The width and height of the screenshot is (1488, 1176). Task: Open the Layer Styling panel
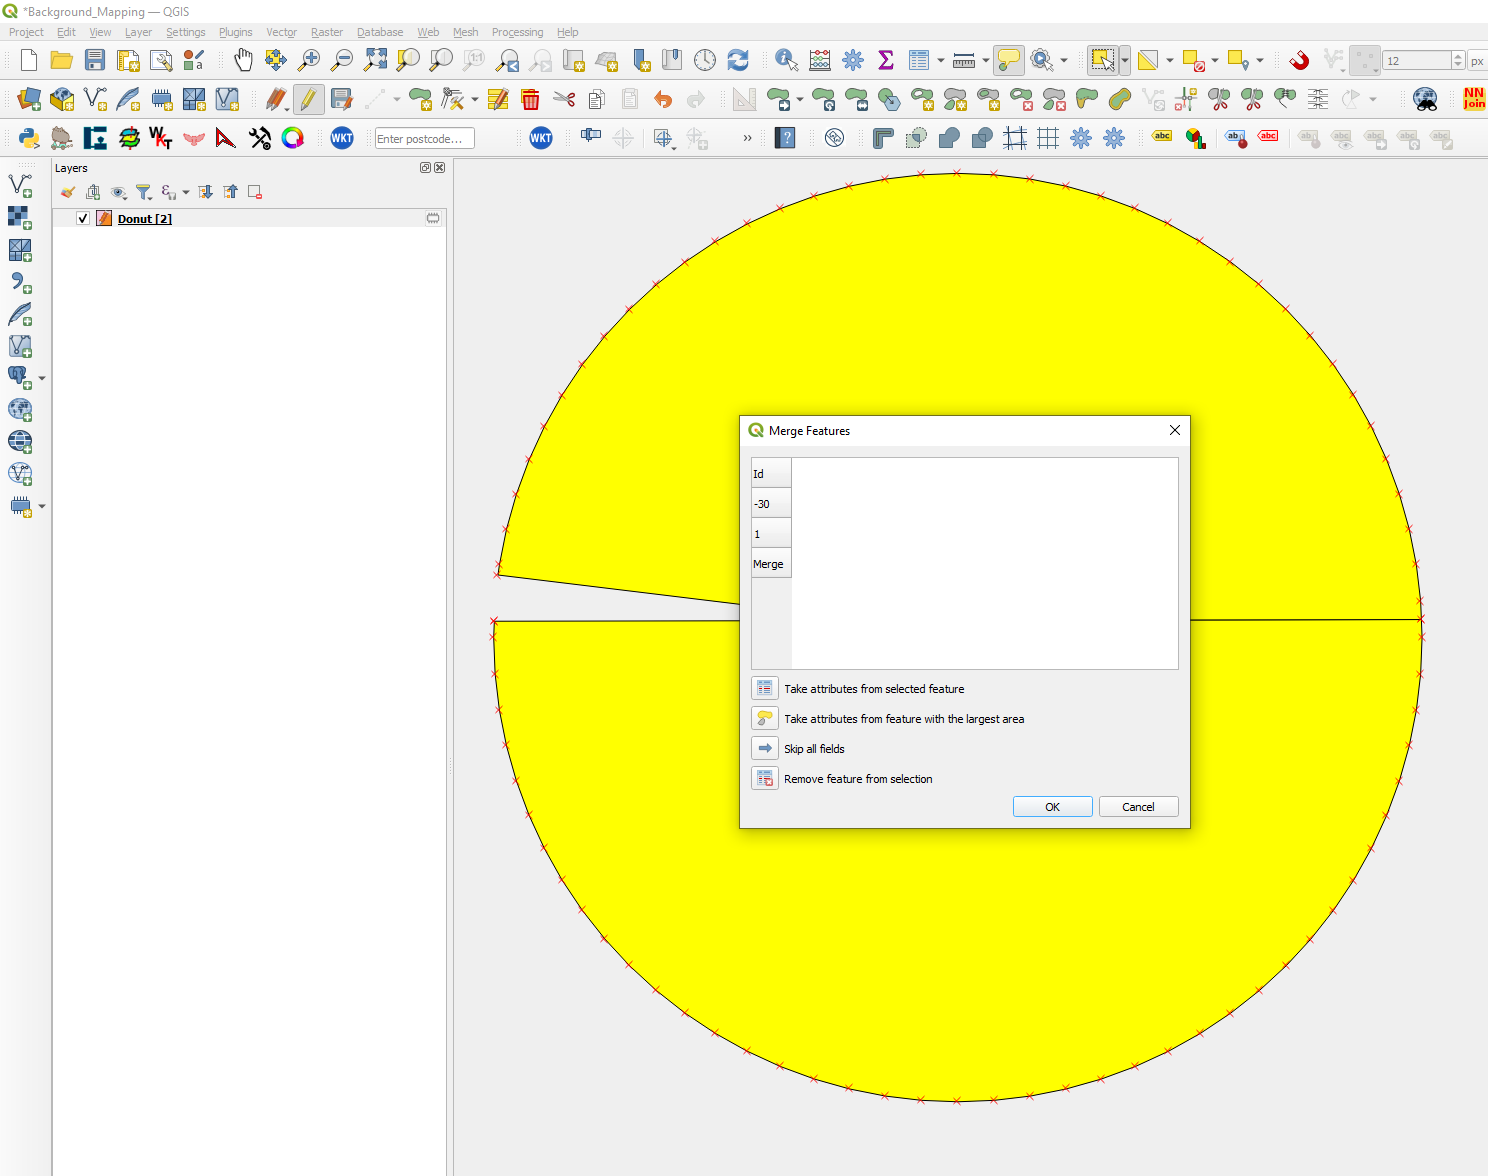pos(66,191)
